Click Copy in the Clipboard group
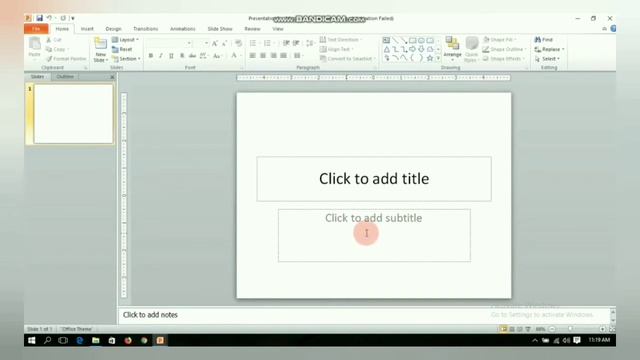 [x=57, y=49]
